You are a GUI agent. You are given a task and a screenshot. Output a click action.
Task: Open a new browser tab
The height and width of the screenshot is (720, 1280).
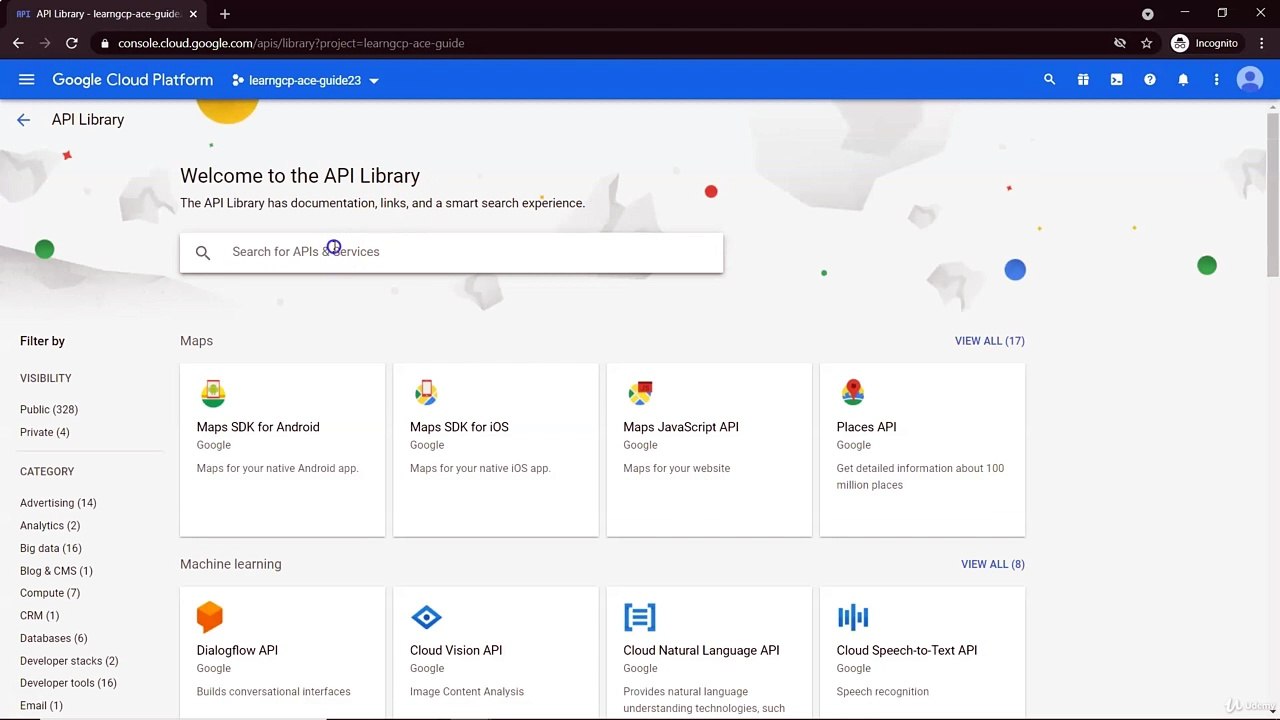[x=225, y=14]
